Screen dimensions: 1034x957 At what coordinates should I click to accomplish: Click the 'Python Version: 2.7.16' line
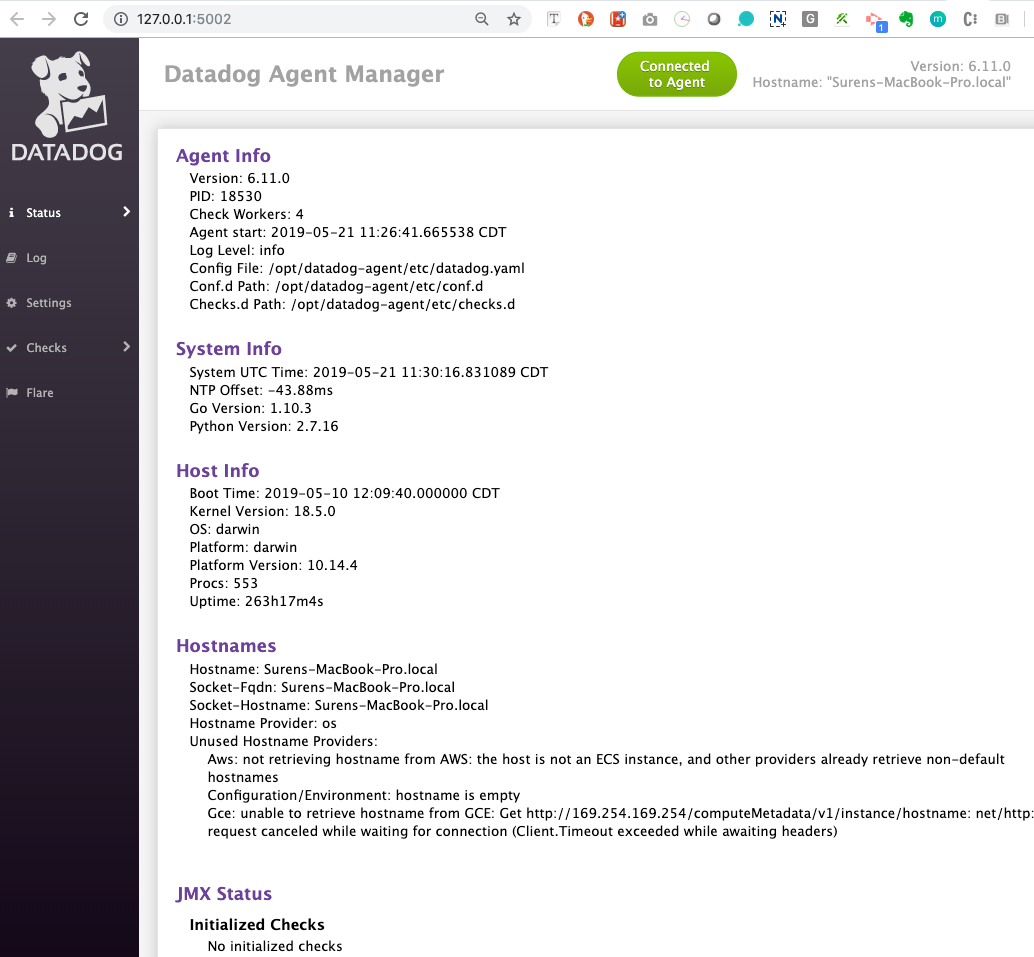pos(264,426)
